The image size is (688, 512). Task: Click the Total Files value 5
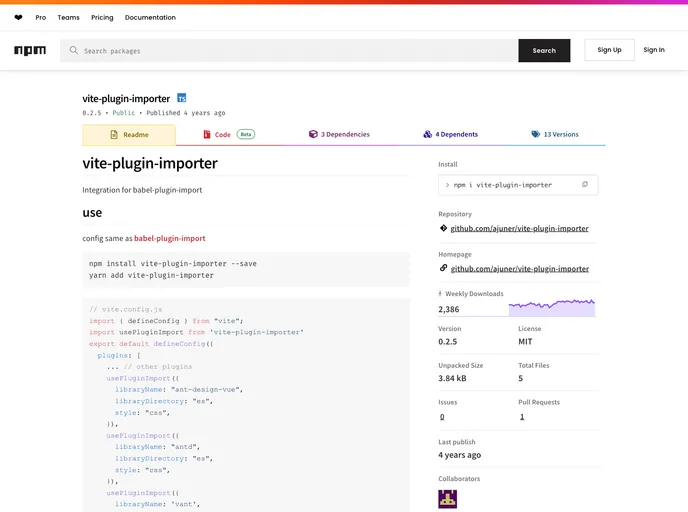tap(521, 378)
